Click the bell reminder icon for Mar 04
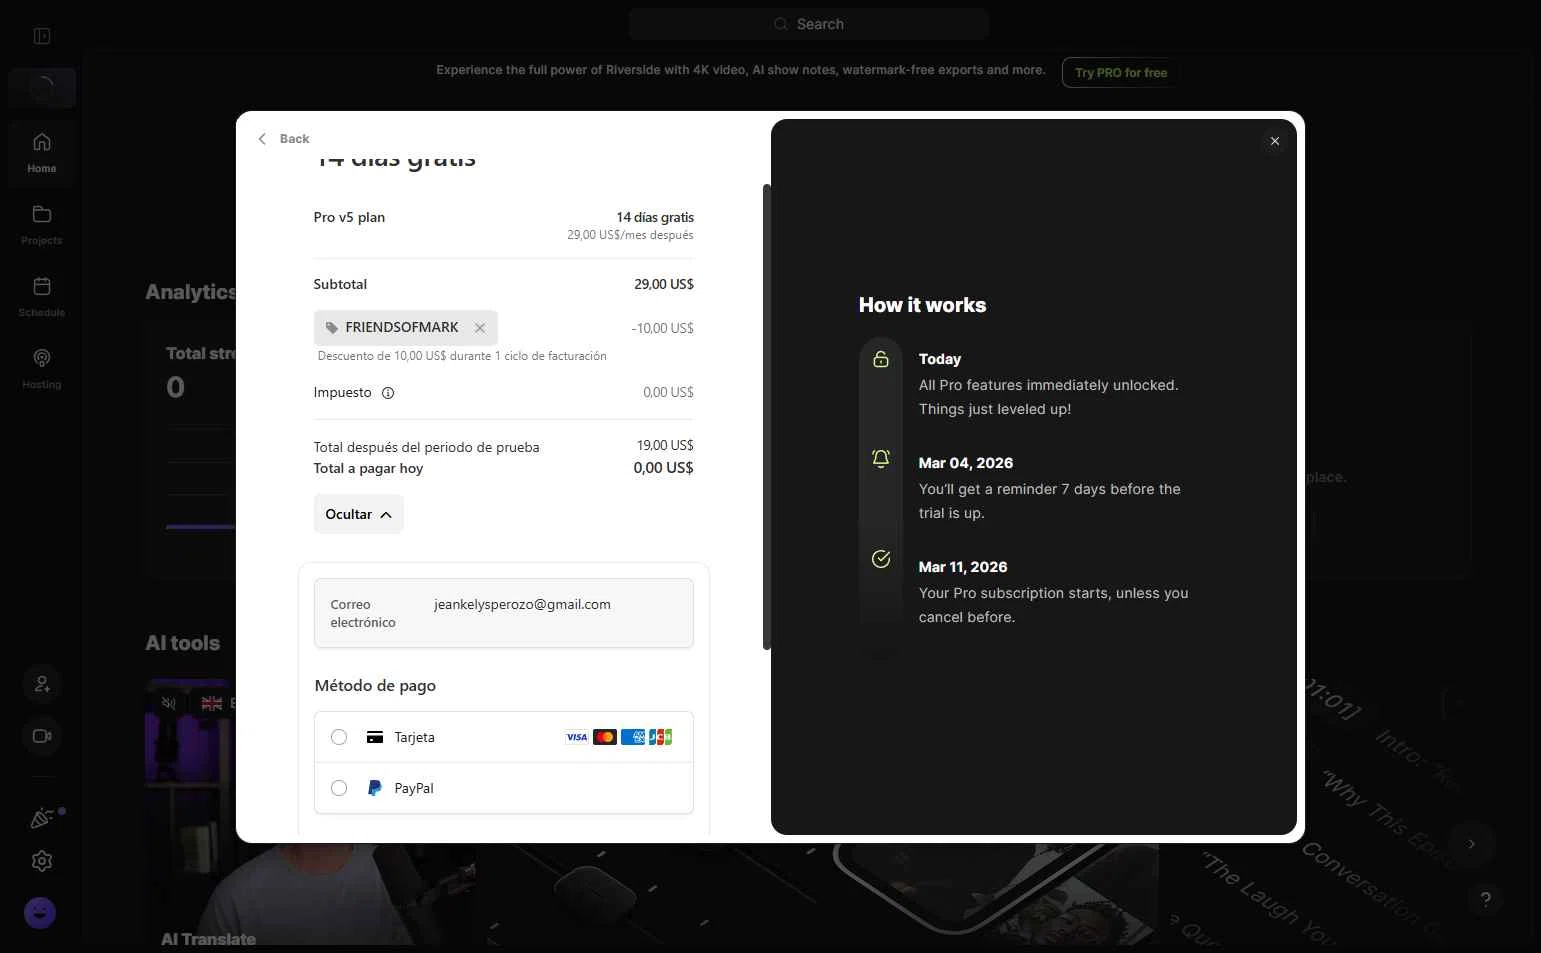 tap(881, 458)
